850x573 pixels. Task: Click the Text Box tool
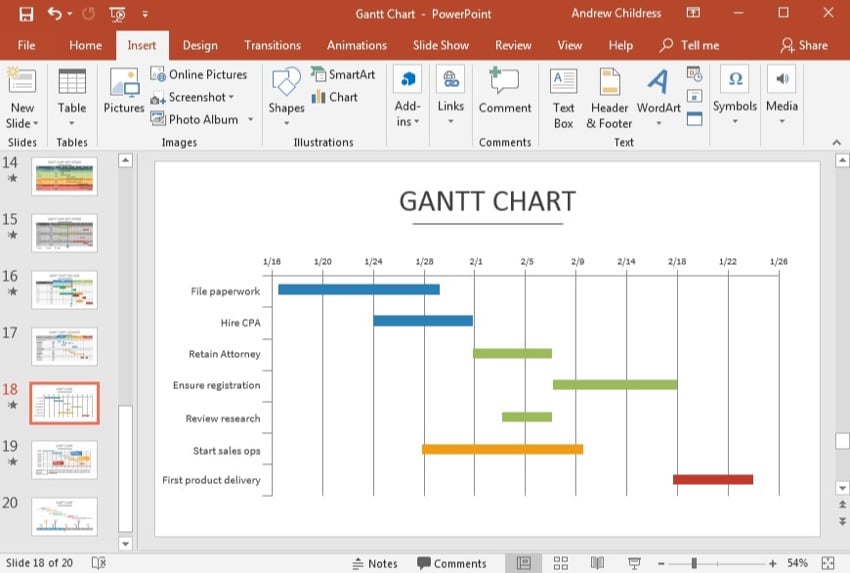point(564,98)
